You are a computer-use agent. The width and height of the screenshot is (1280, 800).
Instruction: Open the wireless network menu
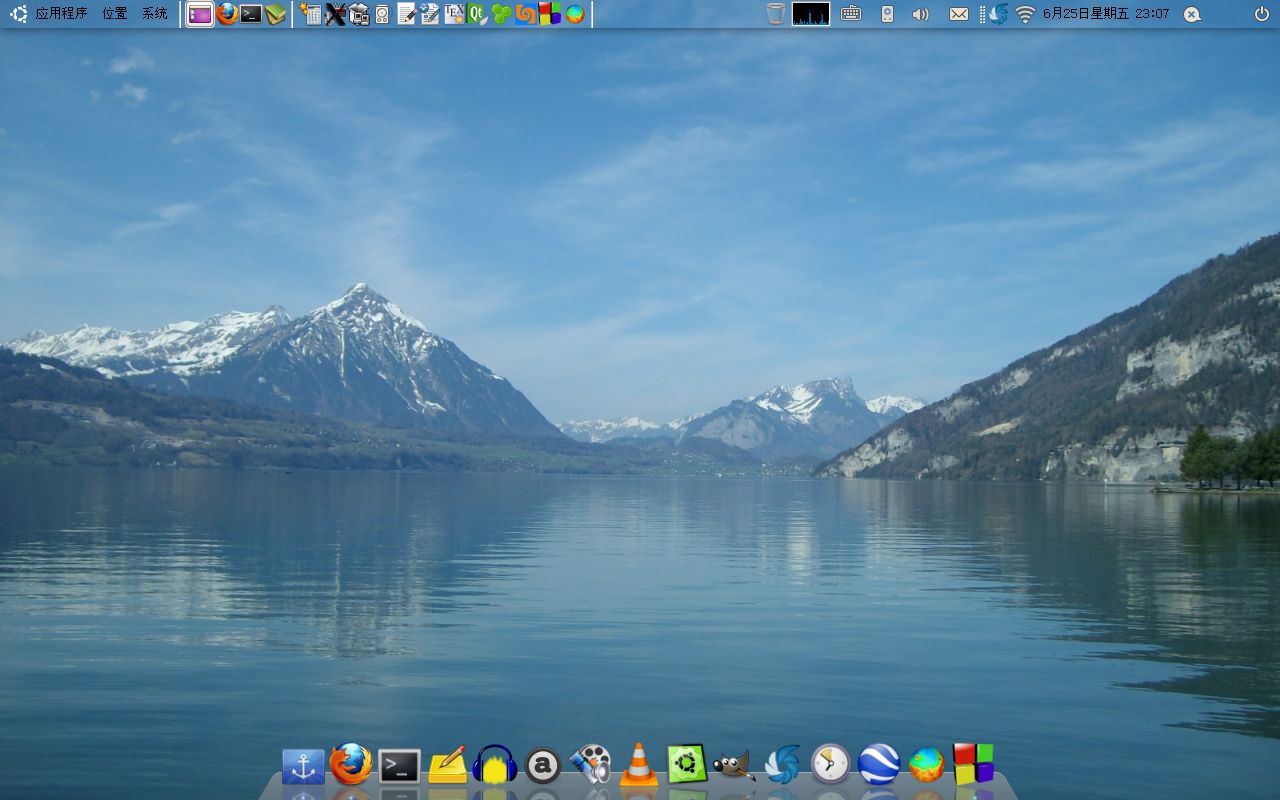[x=1025, y=14]
